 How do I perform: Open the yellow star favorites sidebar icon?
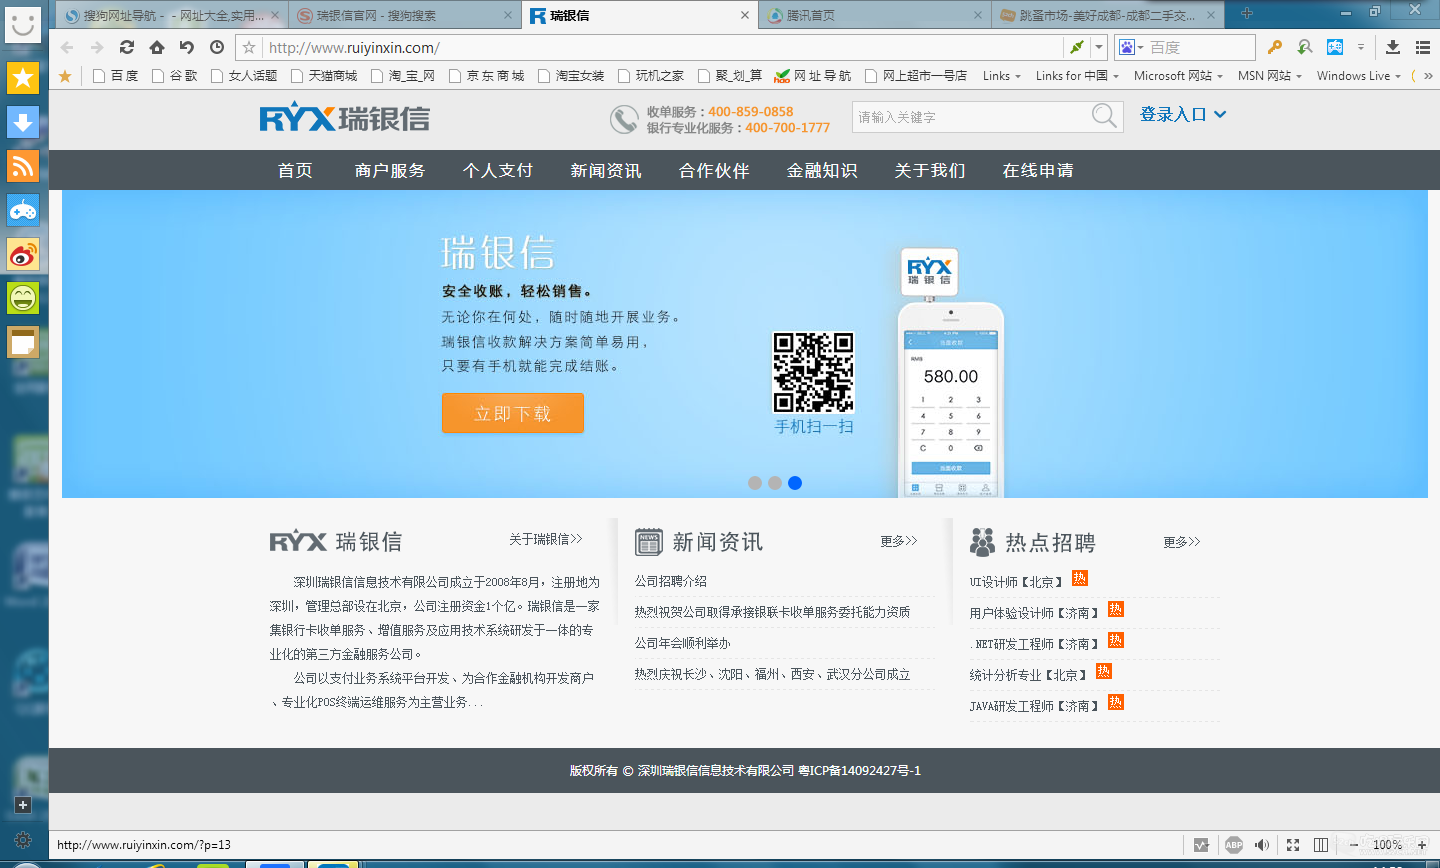tap(23, 77)
